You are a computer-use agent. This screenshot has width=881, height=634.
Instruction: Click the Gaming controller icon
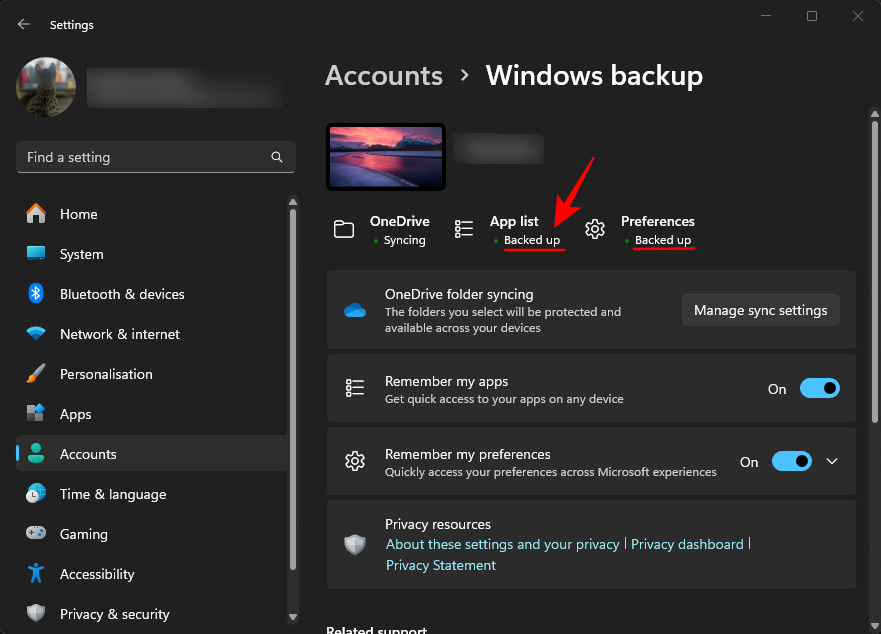[36, 534]
